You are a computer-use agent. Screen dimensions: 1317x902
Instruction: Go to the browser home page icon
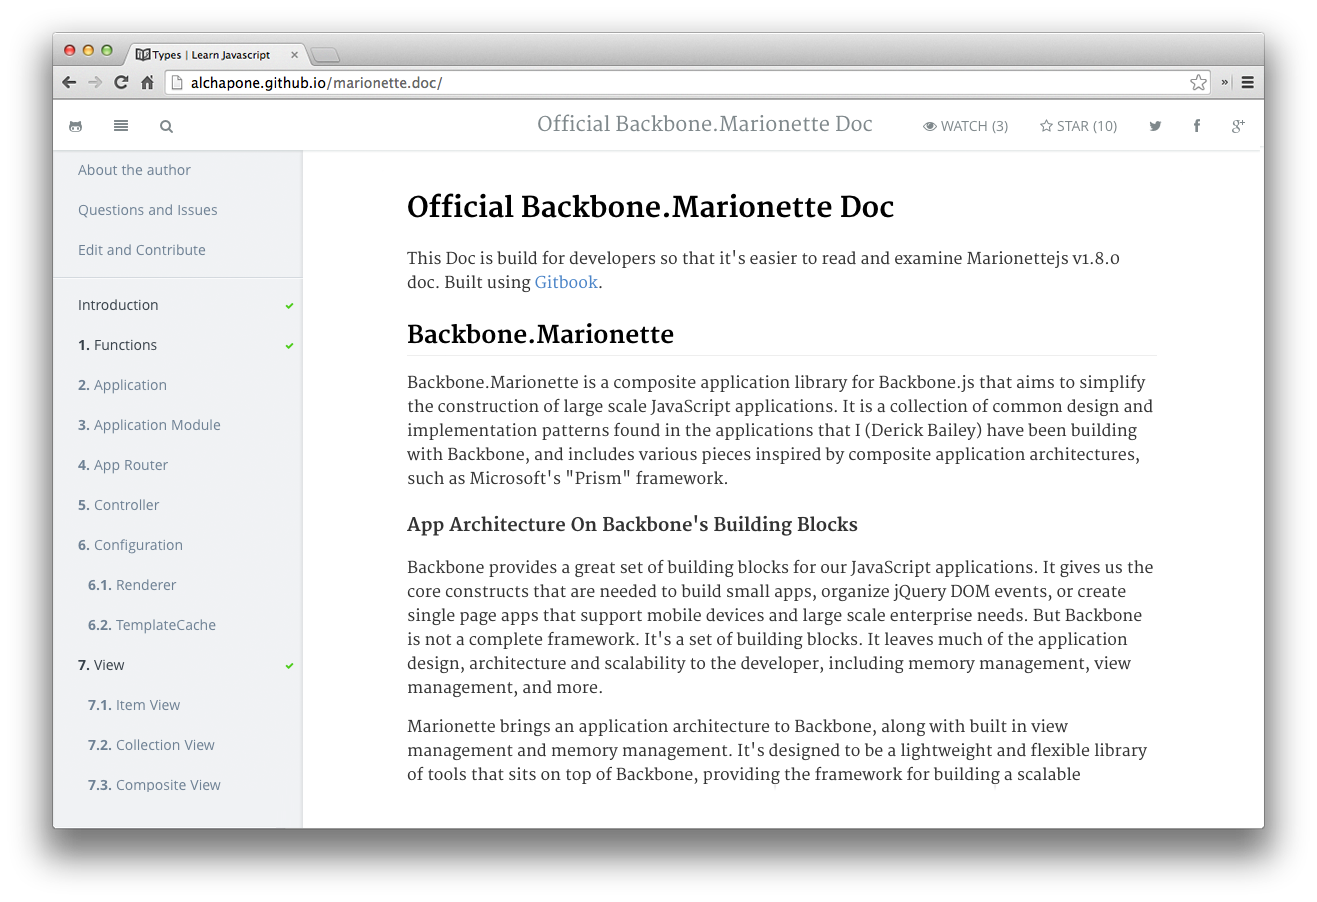tap(147, 82)
